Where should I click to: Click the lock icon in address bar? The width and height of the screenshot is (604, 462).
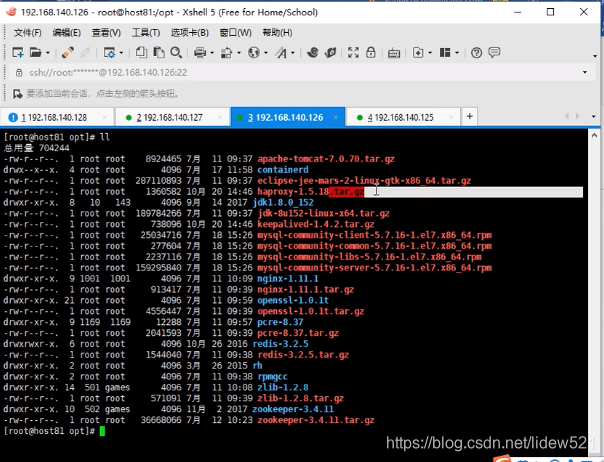pyautogui.click(x=18, y=72)
